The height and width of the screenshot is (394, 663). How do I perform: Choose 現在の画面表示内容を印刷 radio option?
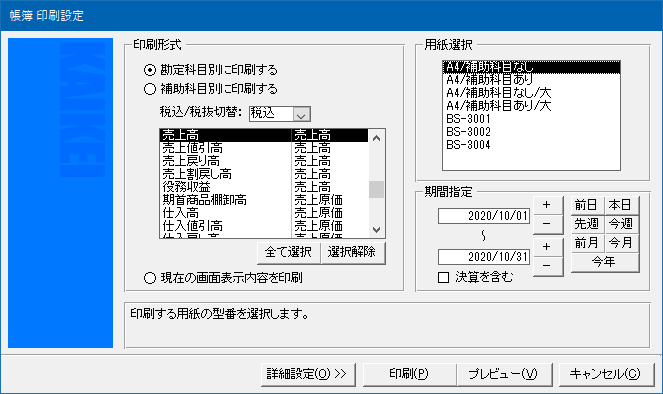[x=150, y=278]
